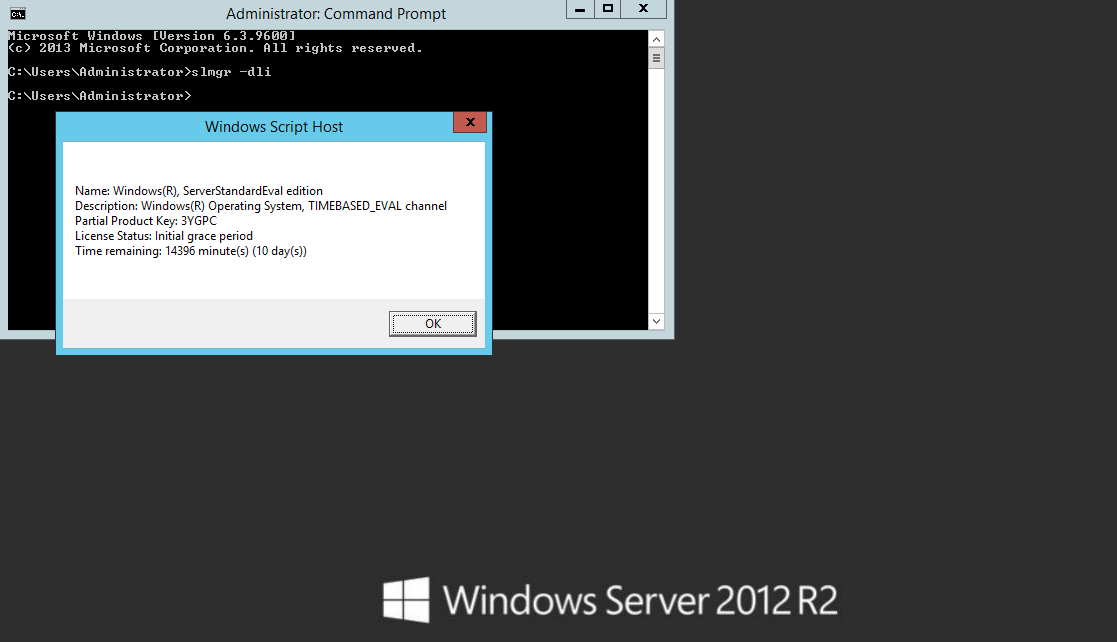The height and width of the screenshot is (642, 1117).
Task: Open the Command Prompt system menu icon
Action: (17, 13)
